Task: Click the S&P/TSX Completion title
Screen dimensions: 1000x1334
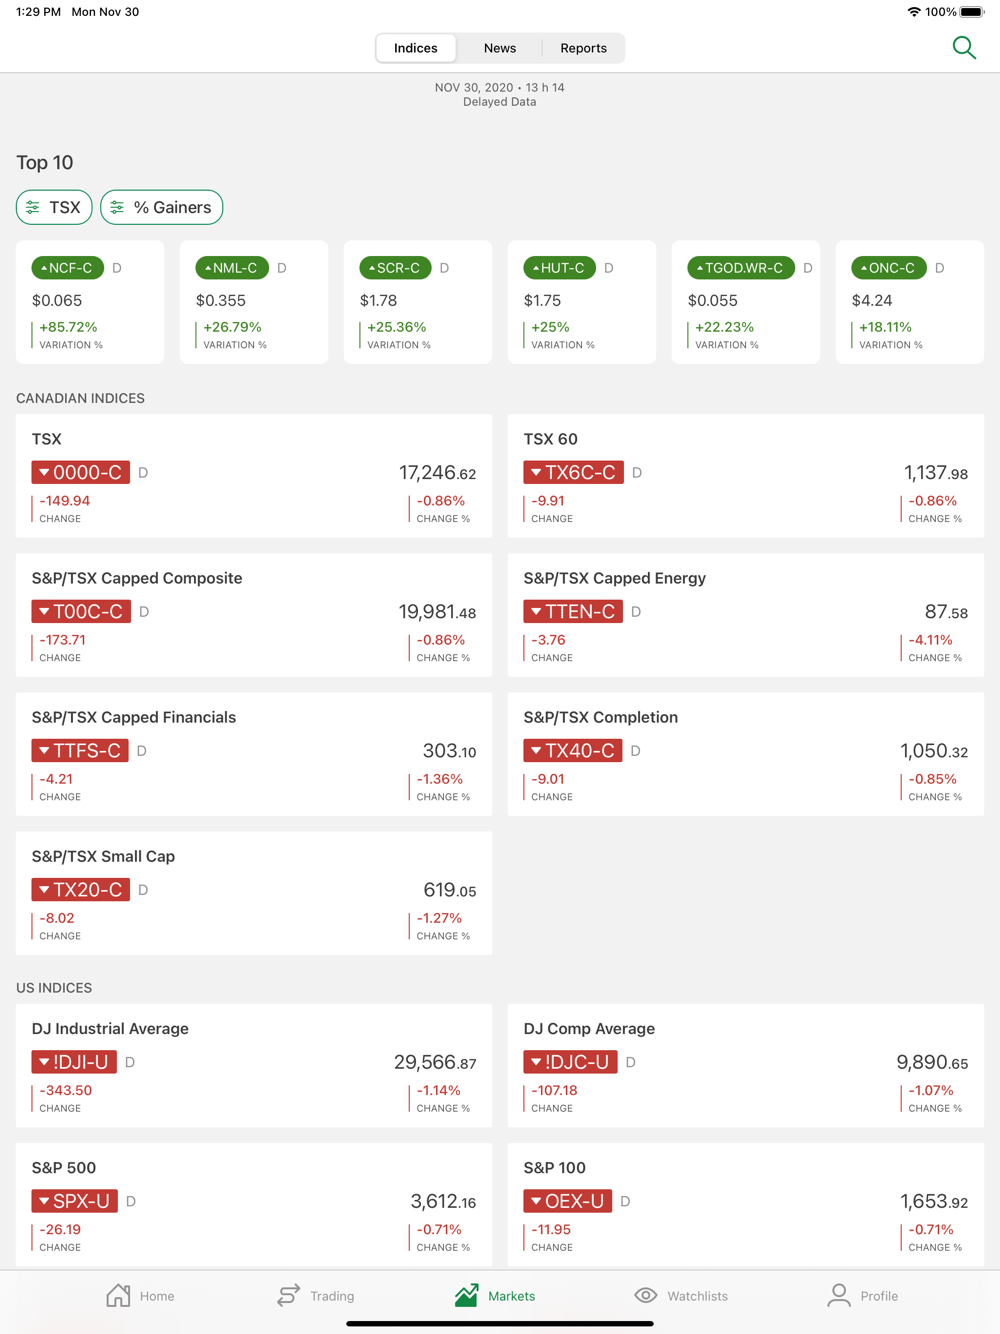Action: click(x=601, y=717)
